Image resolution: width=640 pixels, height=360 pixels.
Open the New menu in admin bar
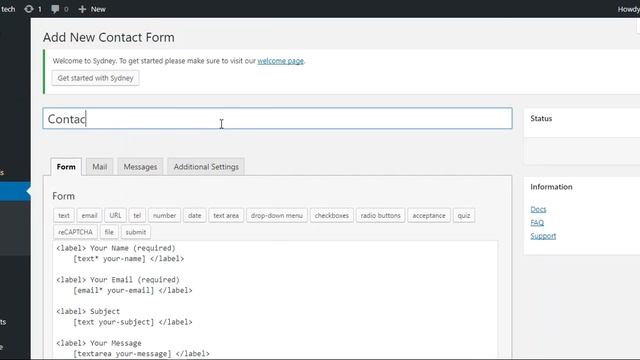(x=92, y=9)
